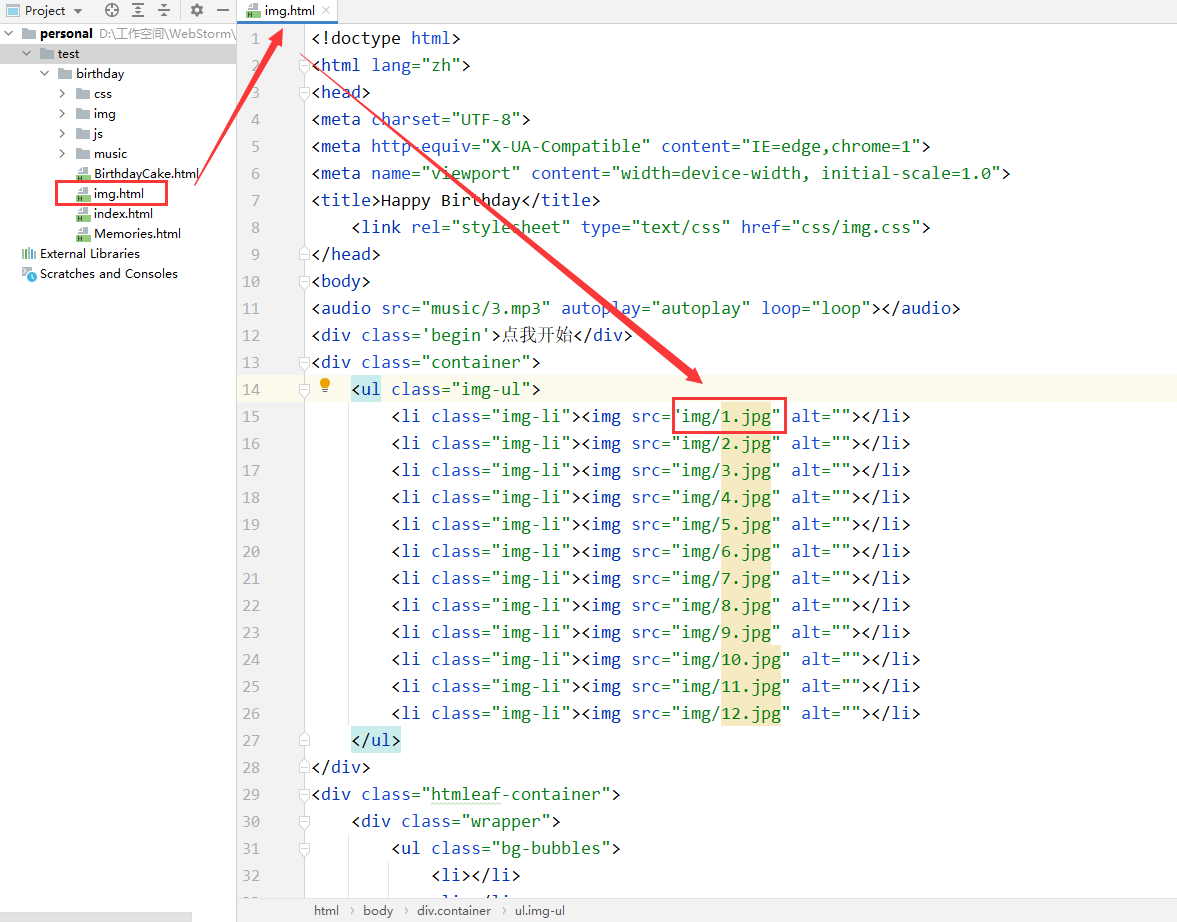Click the closing </ul> tag on line 27
The image size is (1177, 922).
[x=375, y=740]
